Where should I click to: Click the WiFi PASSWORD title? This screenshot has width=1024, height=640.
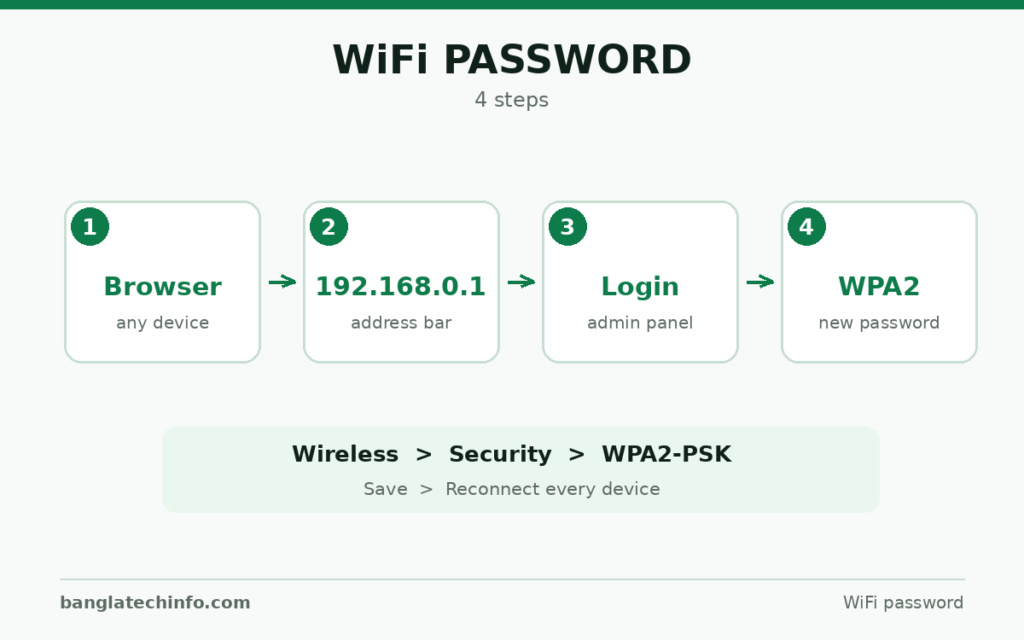click(512, 60)
